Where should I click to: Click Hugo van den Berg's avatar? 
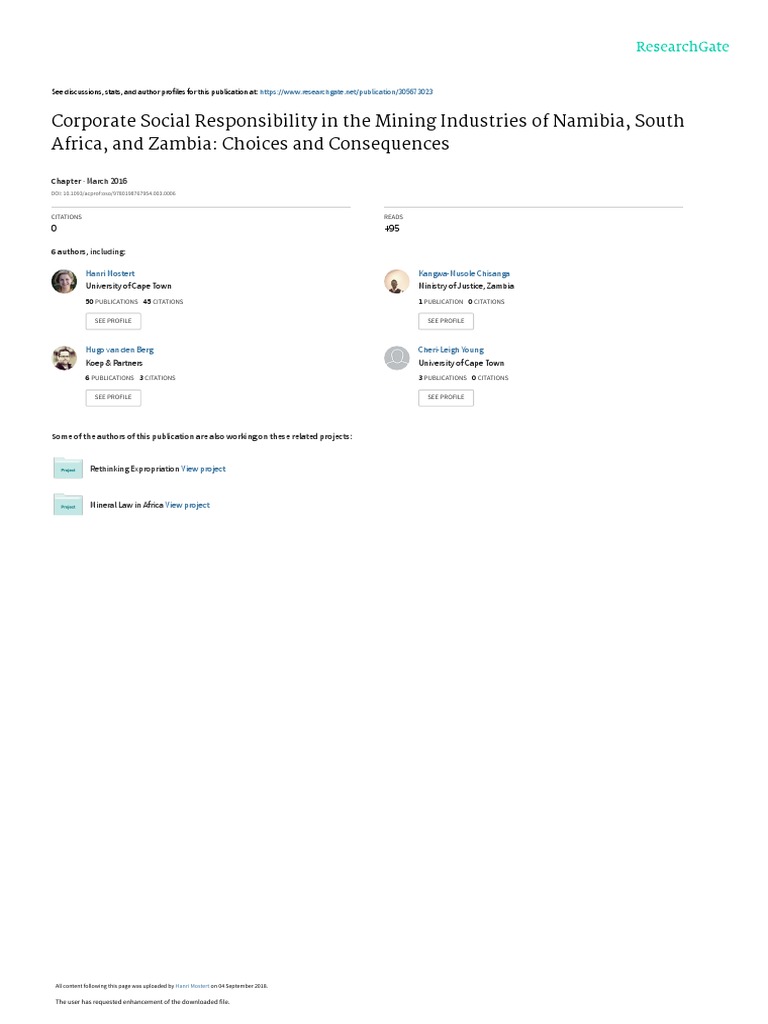click(63, 357)
